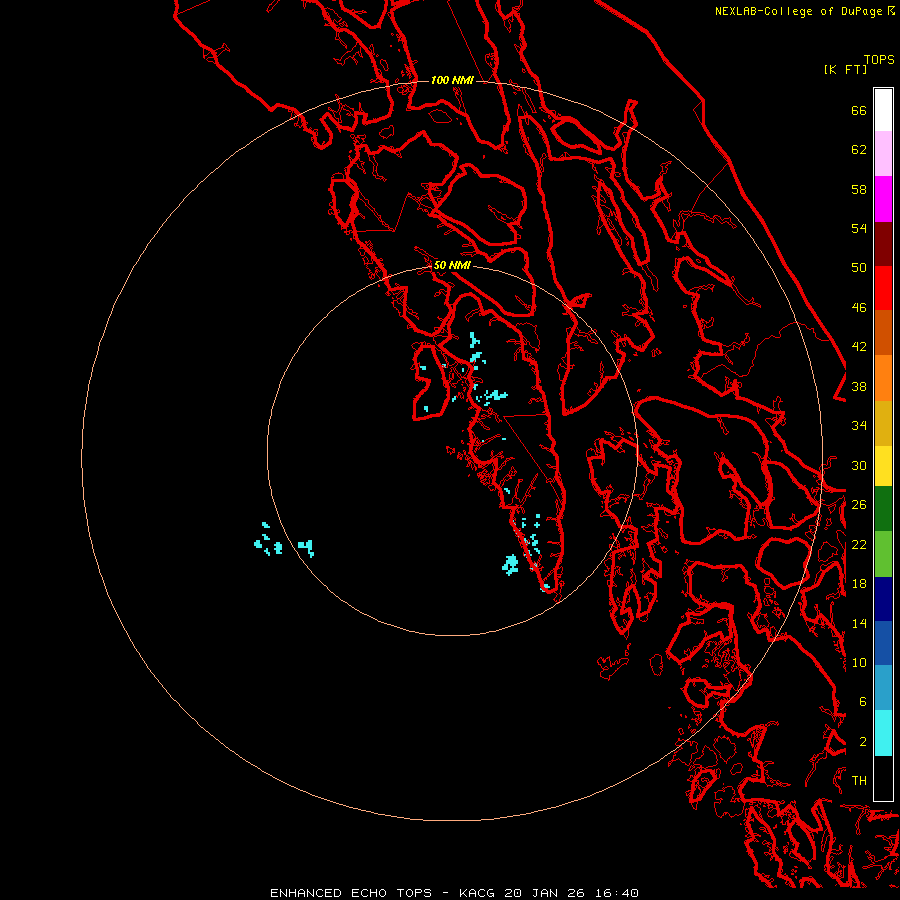
Task: Click the '26' legend value
Action: [859, 505]
